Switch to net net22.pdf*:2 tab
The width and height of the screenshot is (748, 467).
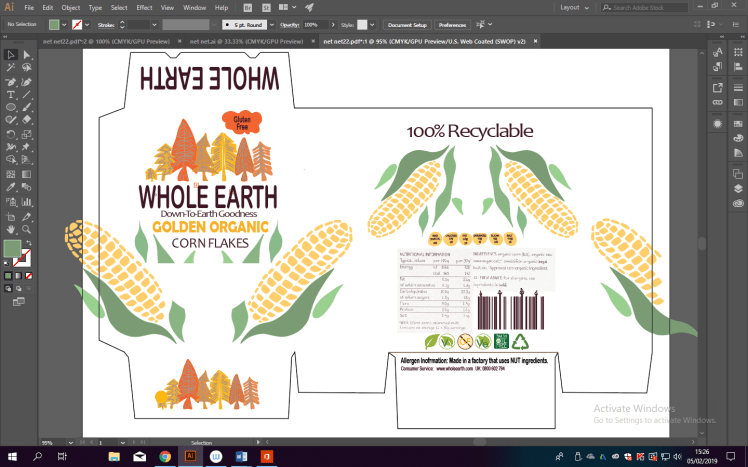[x=106, y=42]
